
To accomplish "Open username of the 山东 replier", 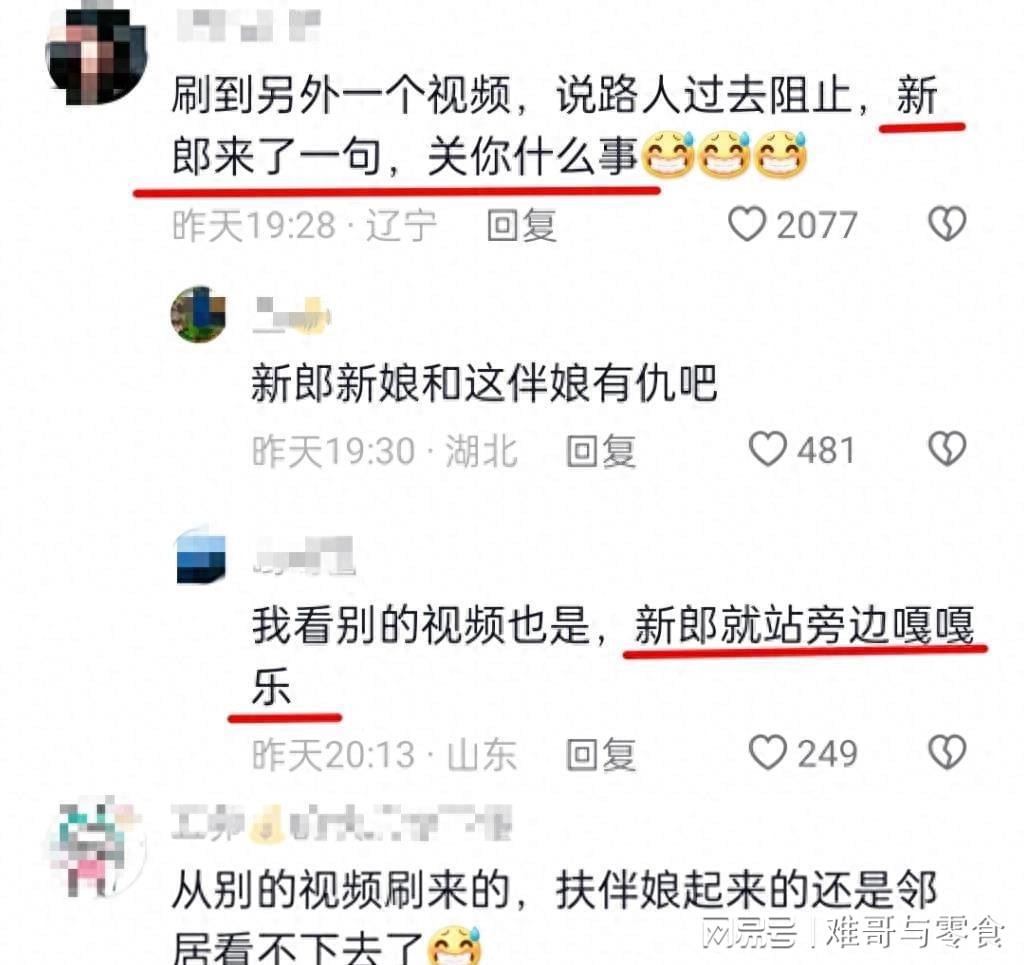I will coord(304,556).
